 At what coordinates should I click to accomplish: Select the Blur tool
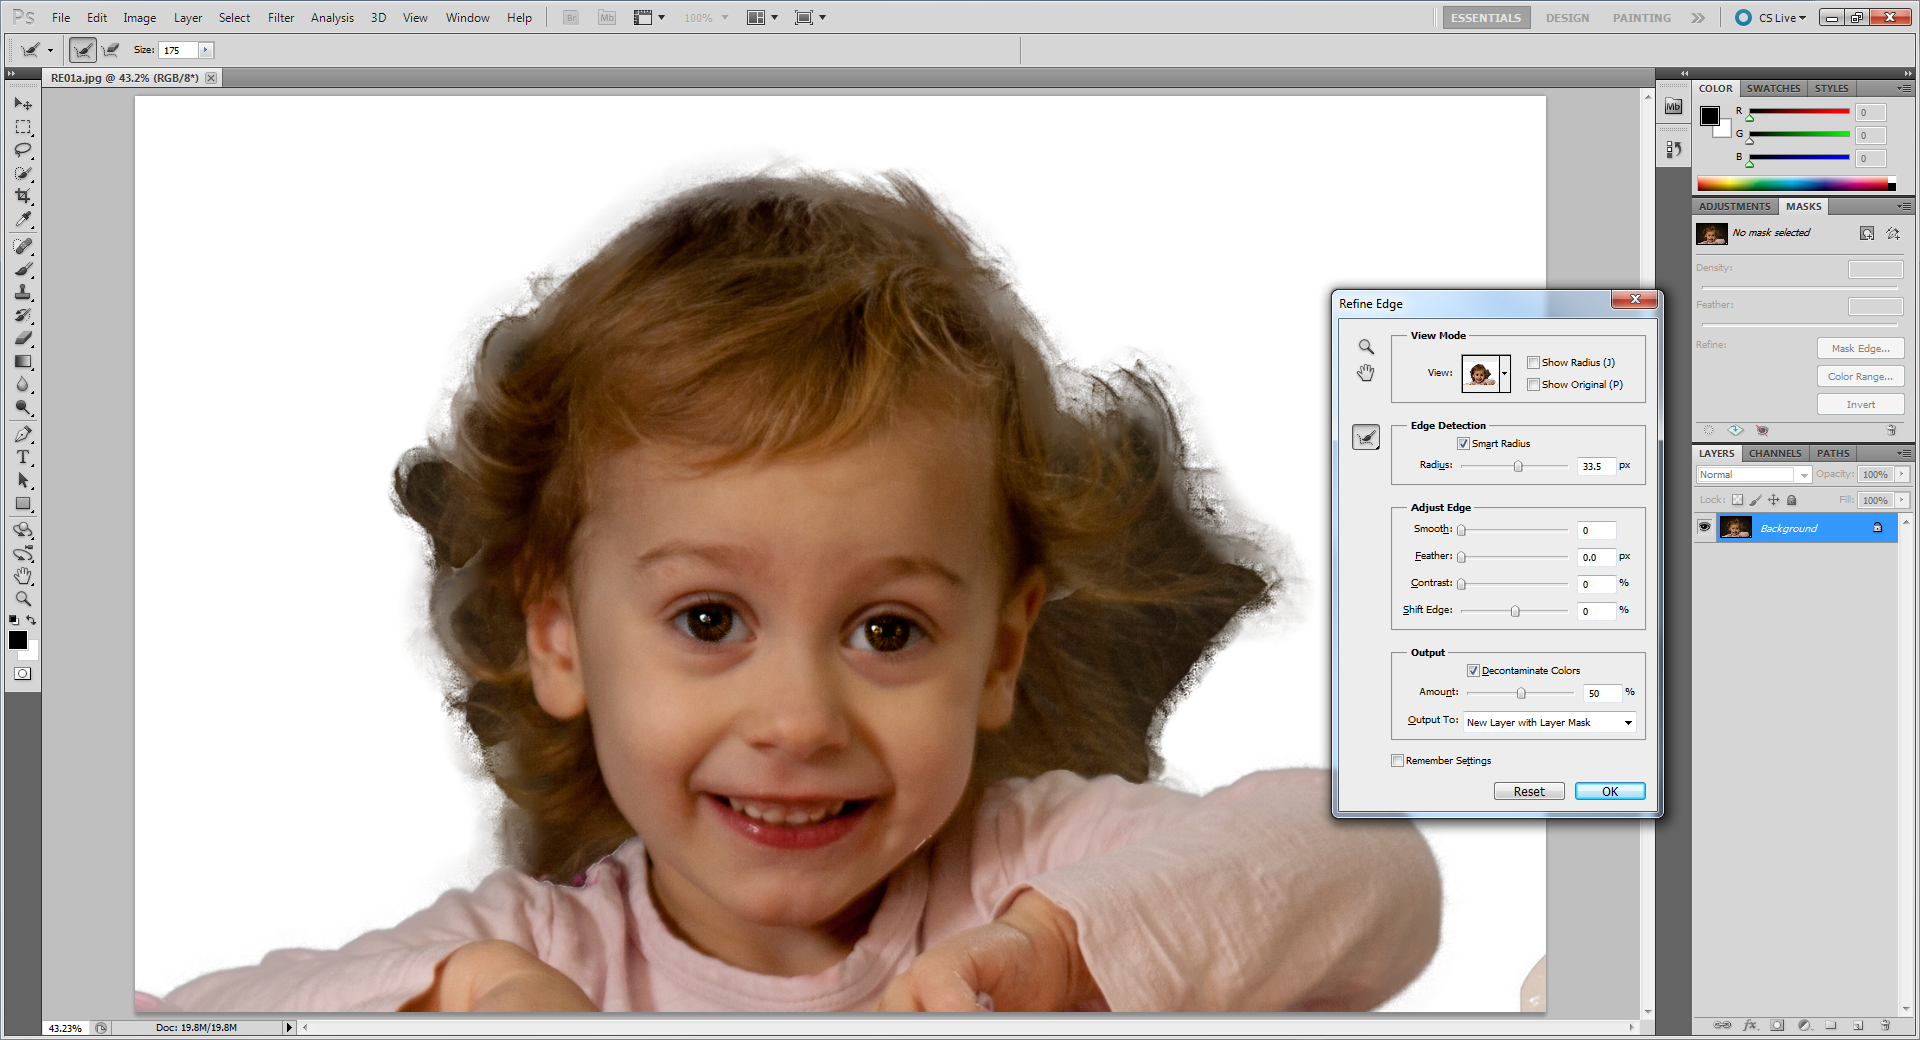point(23,384)
